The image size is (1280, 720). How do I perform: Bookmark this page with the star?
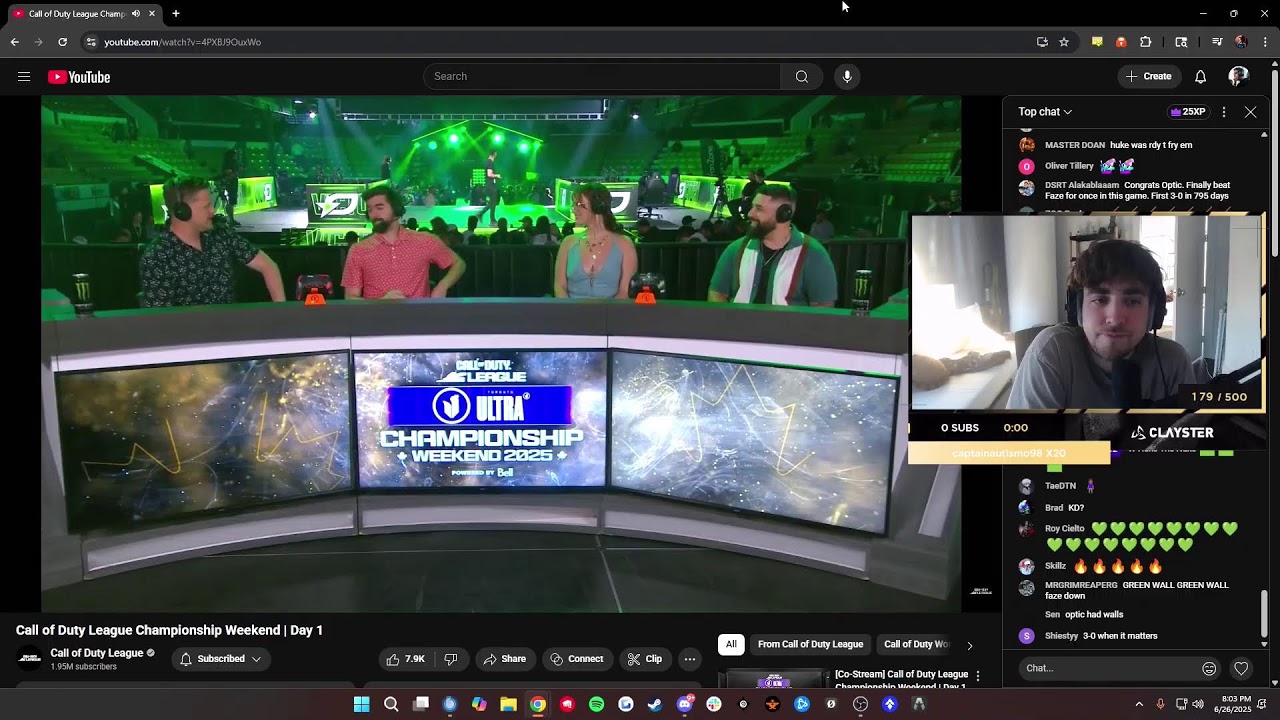(x=1064, y=42)
